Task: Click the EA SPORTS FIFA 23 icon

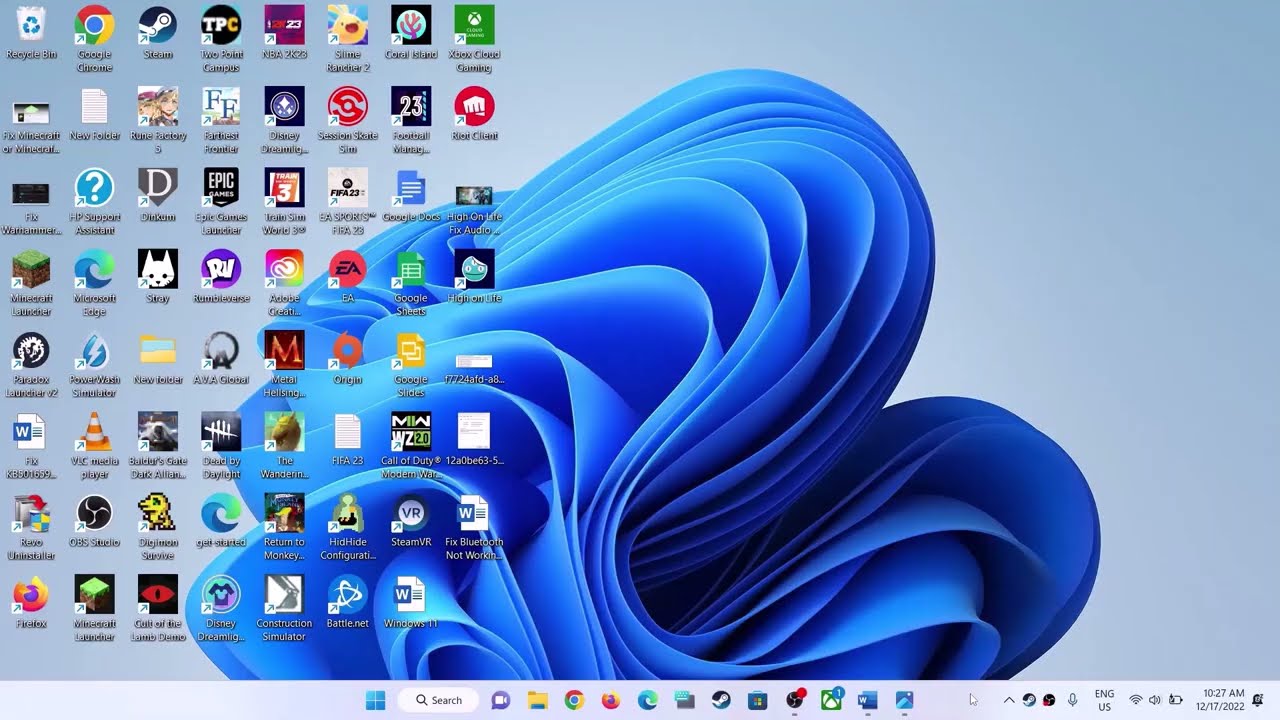Action: [347, 202]
